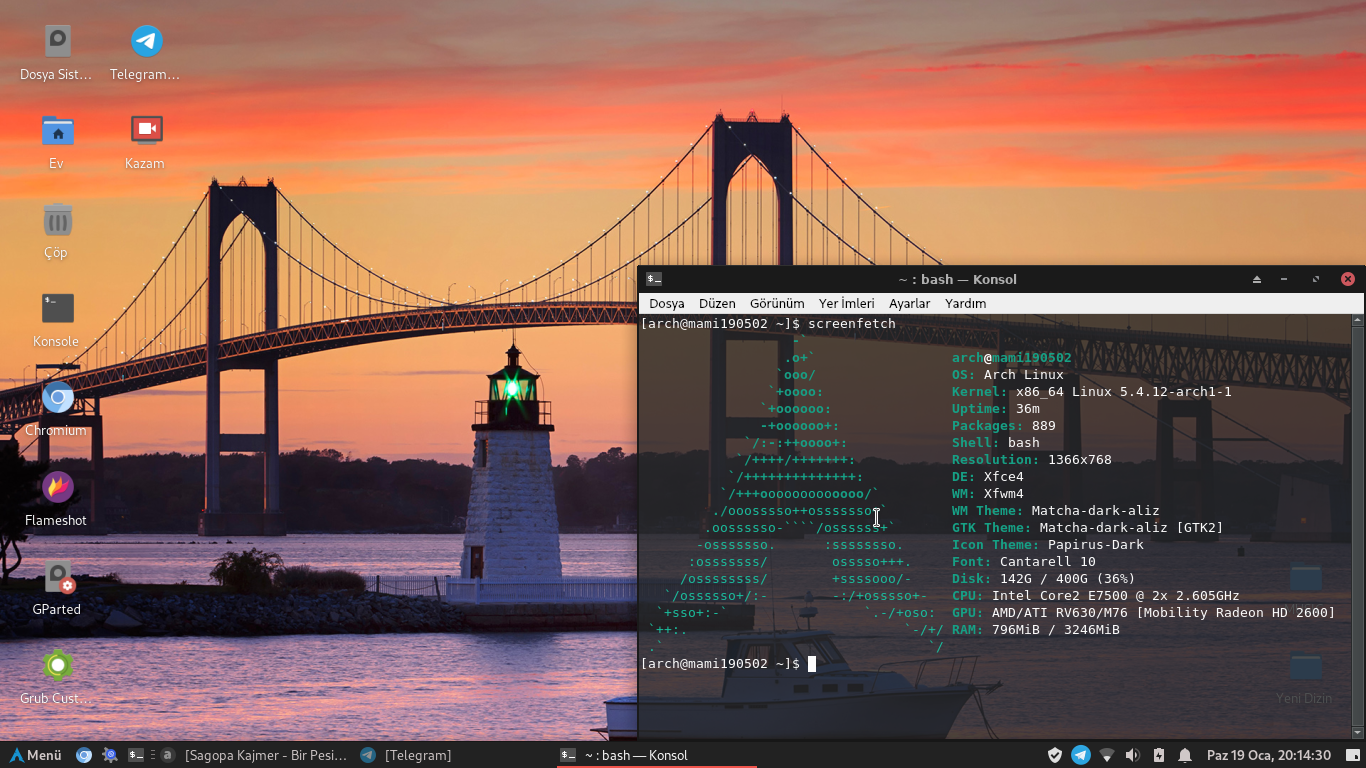The image size is (1366, 768).
Task: Click the GPU AMD/ATI RV630/M76 line
Action: [1144, 613]
